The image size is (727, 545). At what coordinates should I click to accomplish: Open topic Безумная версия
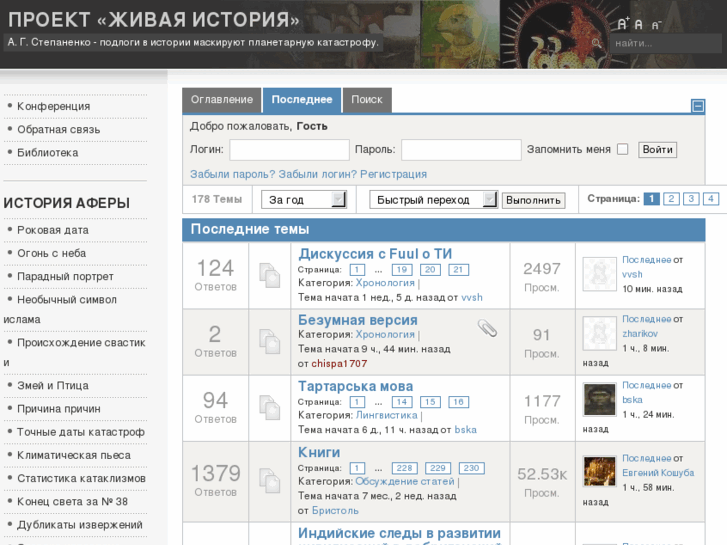click(x=357, y=320)
